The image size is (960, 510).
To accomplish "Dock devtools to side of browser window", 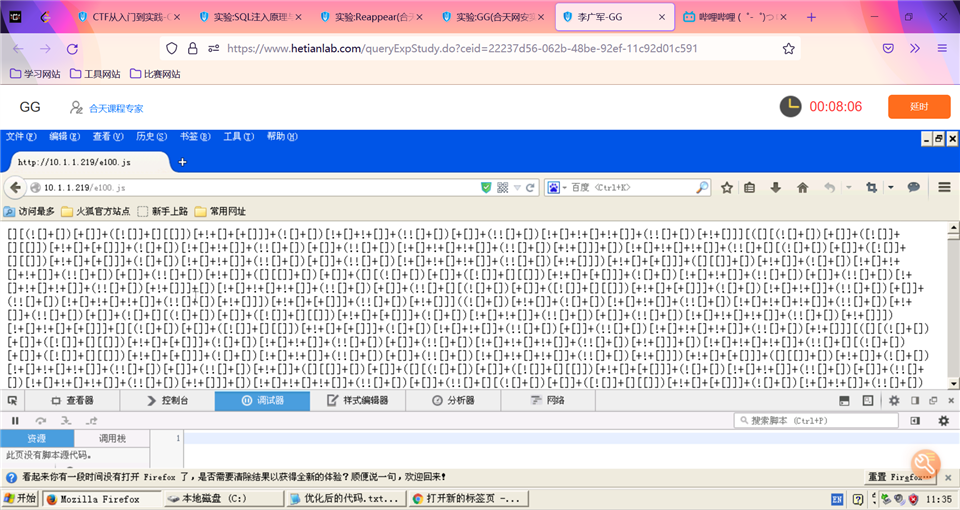I will (915, 400).
